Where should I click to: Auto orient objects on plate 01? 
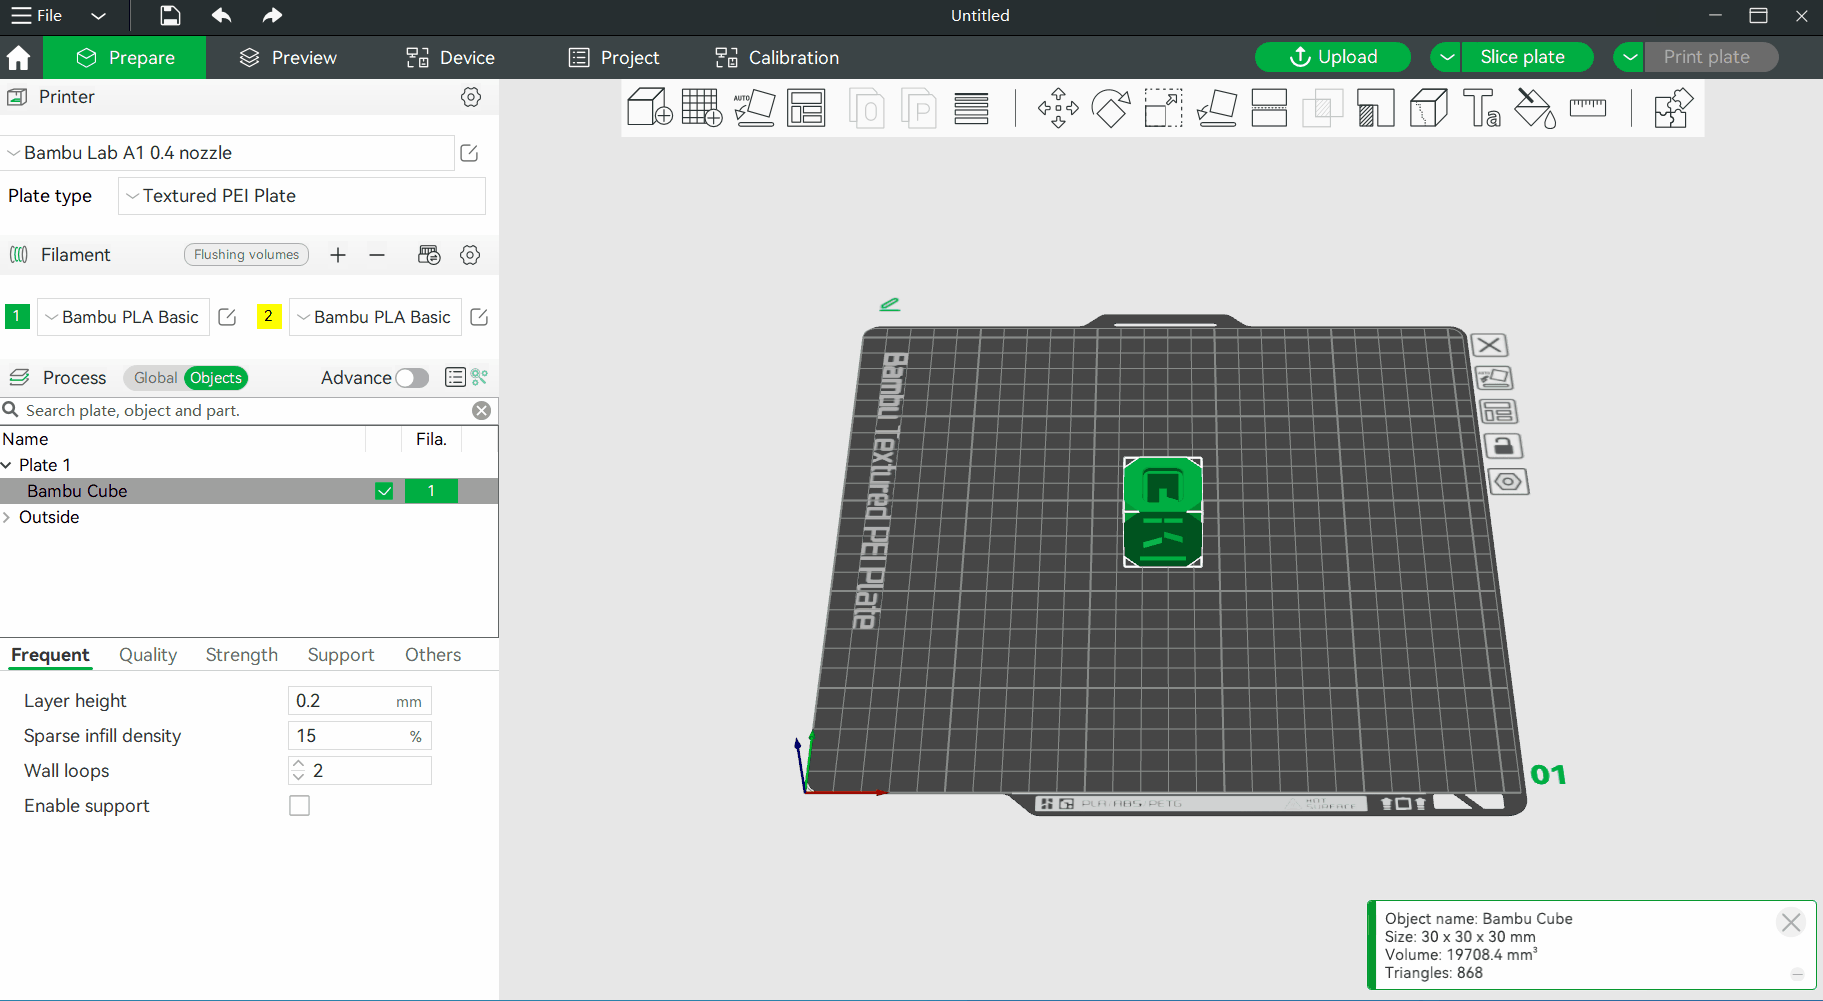[x=1494, y=378]
